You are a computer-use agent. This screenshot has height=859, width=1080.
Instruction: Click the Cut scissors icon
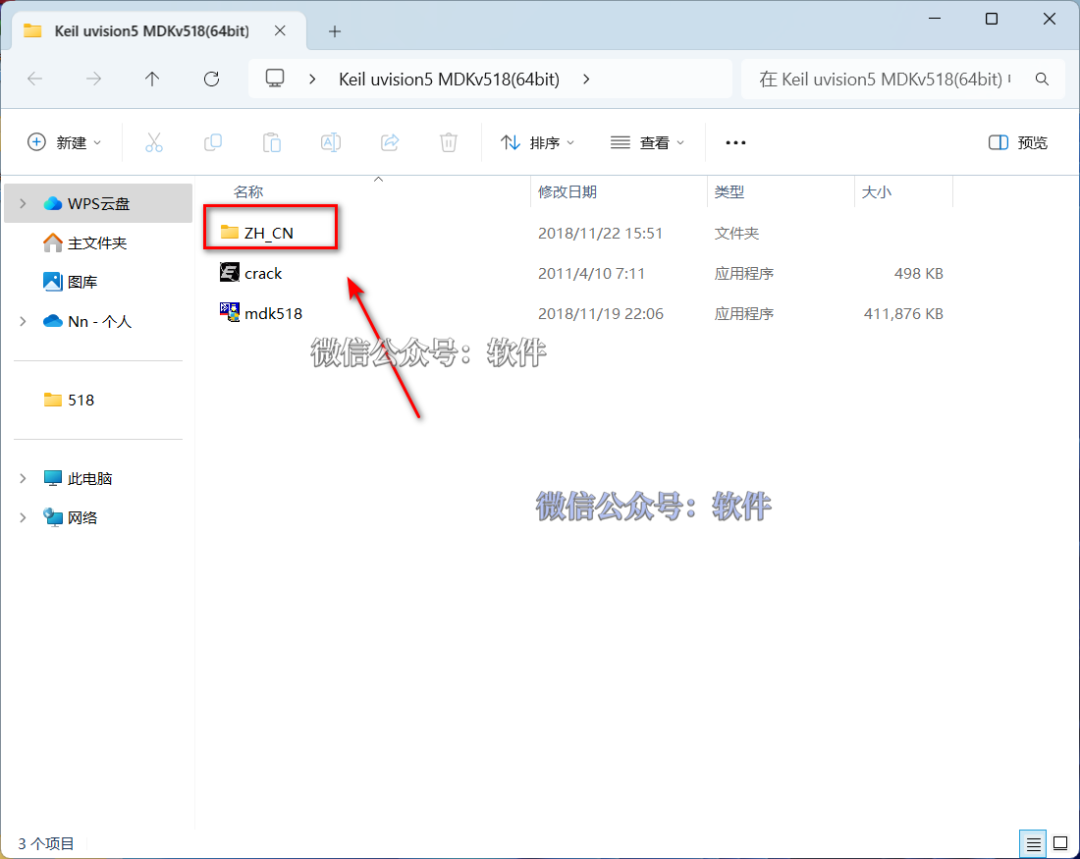[154, 143]
